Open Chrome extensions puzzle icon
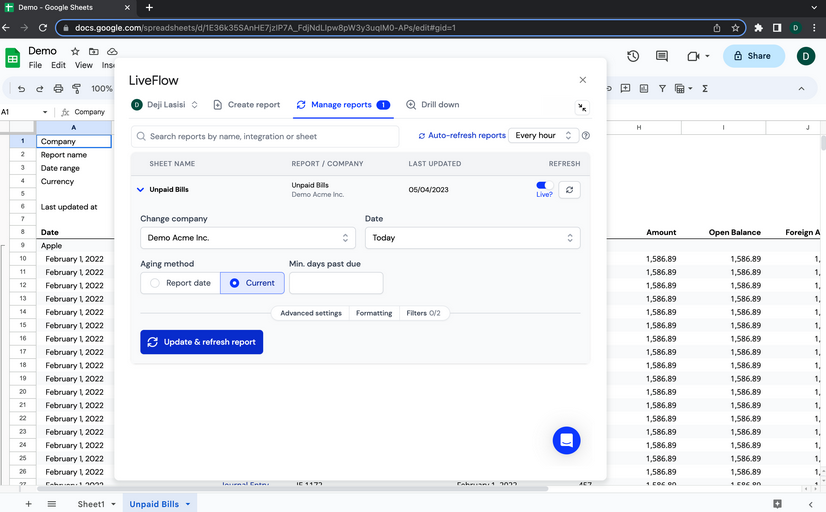Image resolution: width=826 pixels, height=512 pixels. (x=759, y=28)
